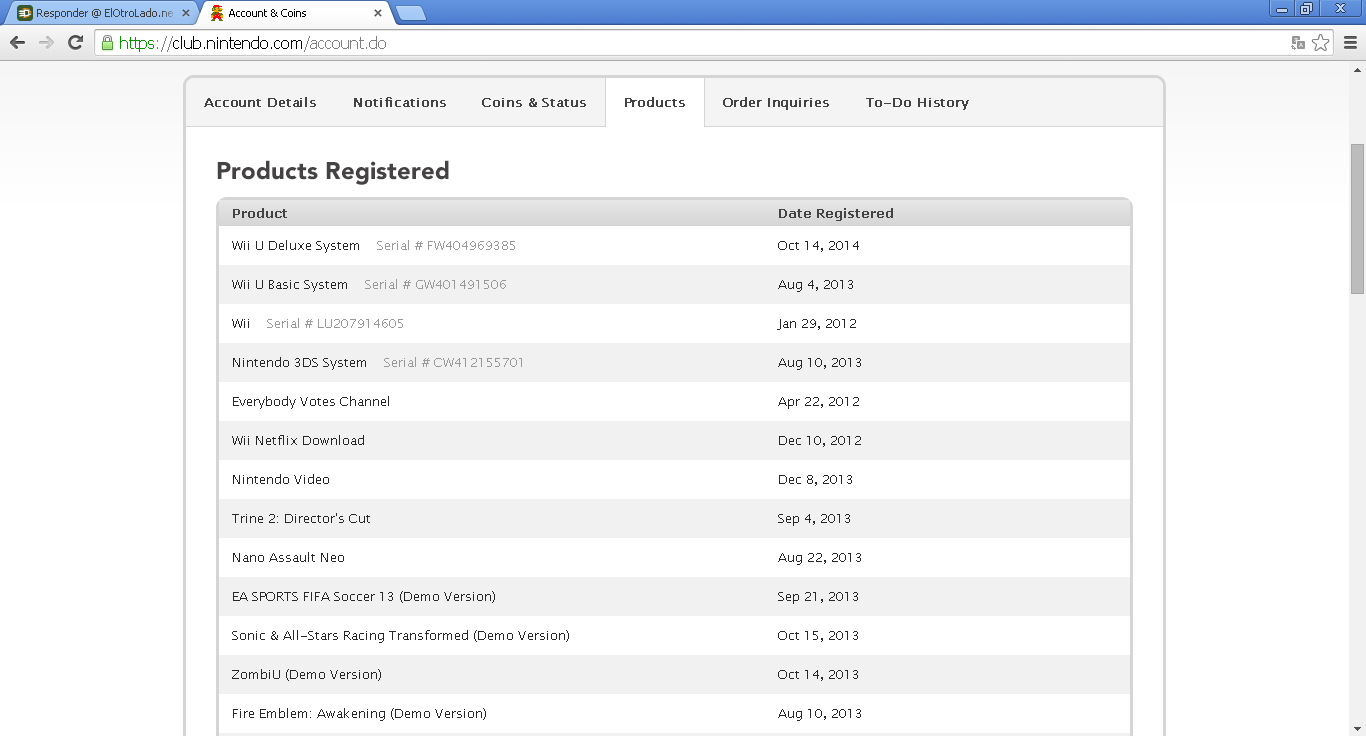
Task: Open a new browser tab
Action: [x=411, y=13]
